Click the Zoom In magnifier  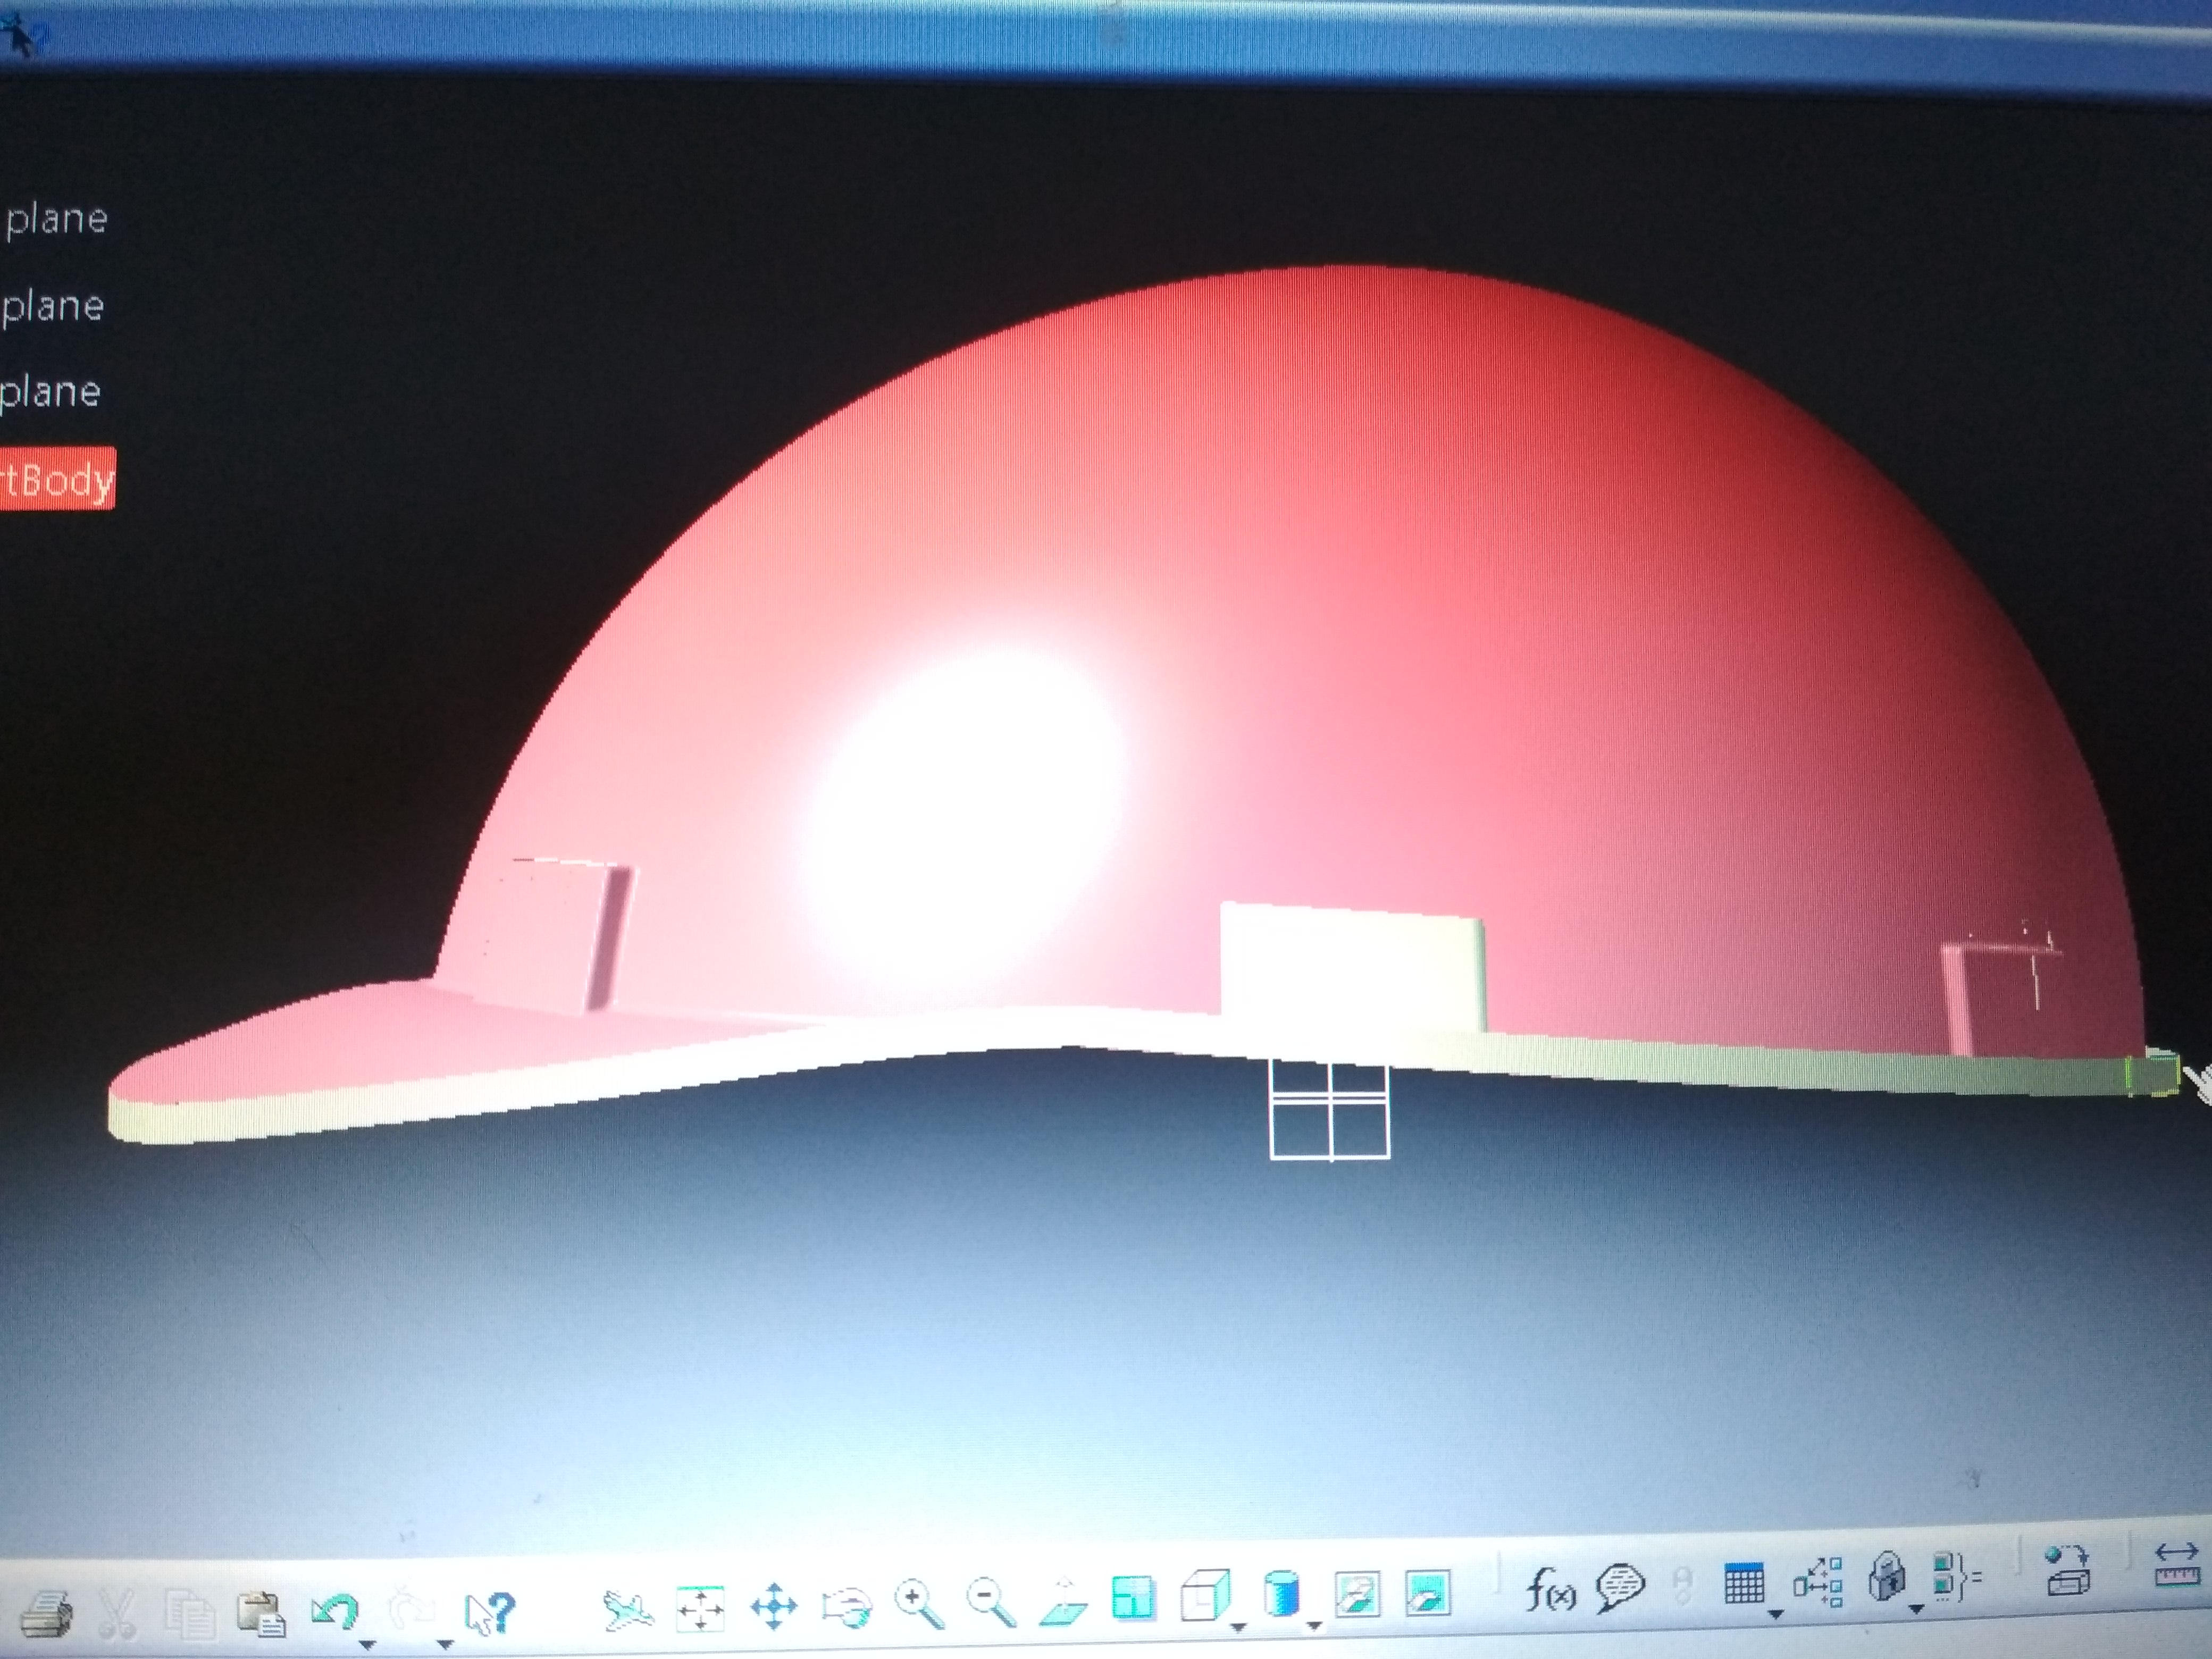coord(918,1604)
